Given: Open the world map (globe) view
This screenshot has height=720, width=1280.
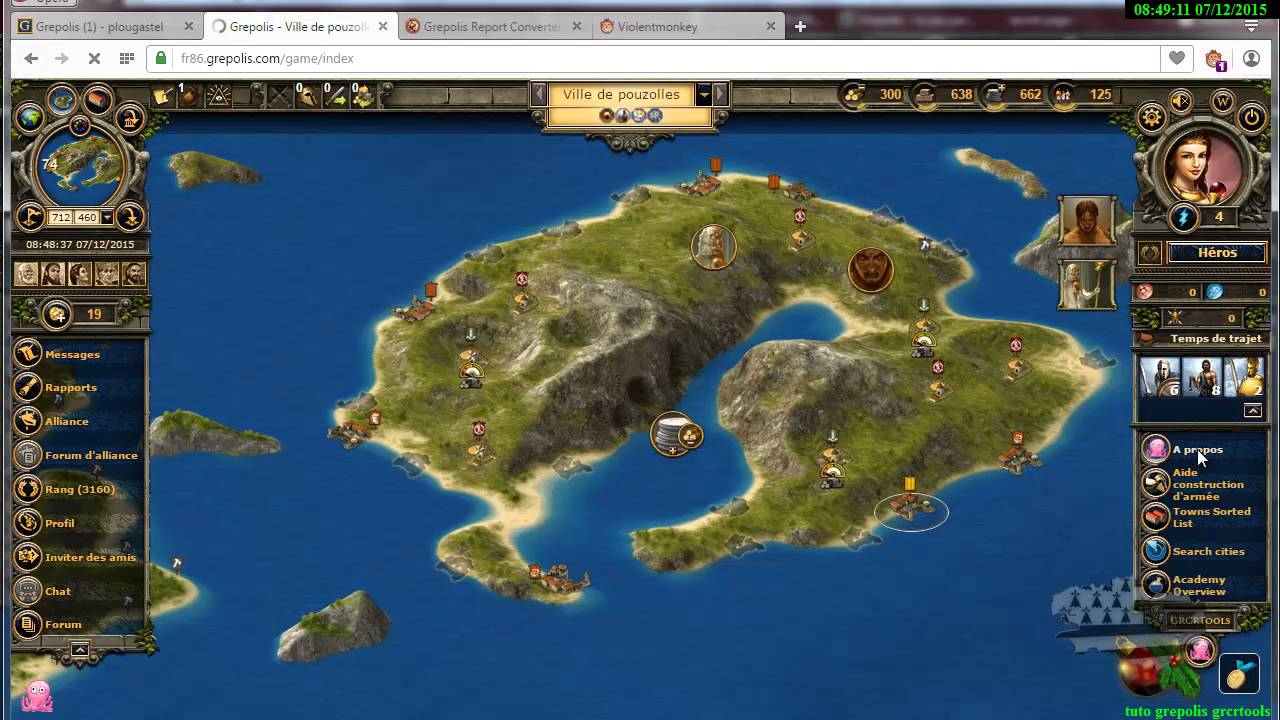Looking at the screenshot, I should pyautogui.click(x=30, y=118).
